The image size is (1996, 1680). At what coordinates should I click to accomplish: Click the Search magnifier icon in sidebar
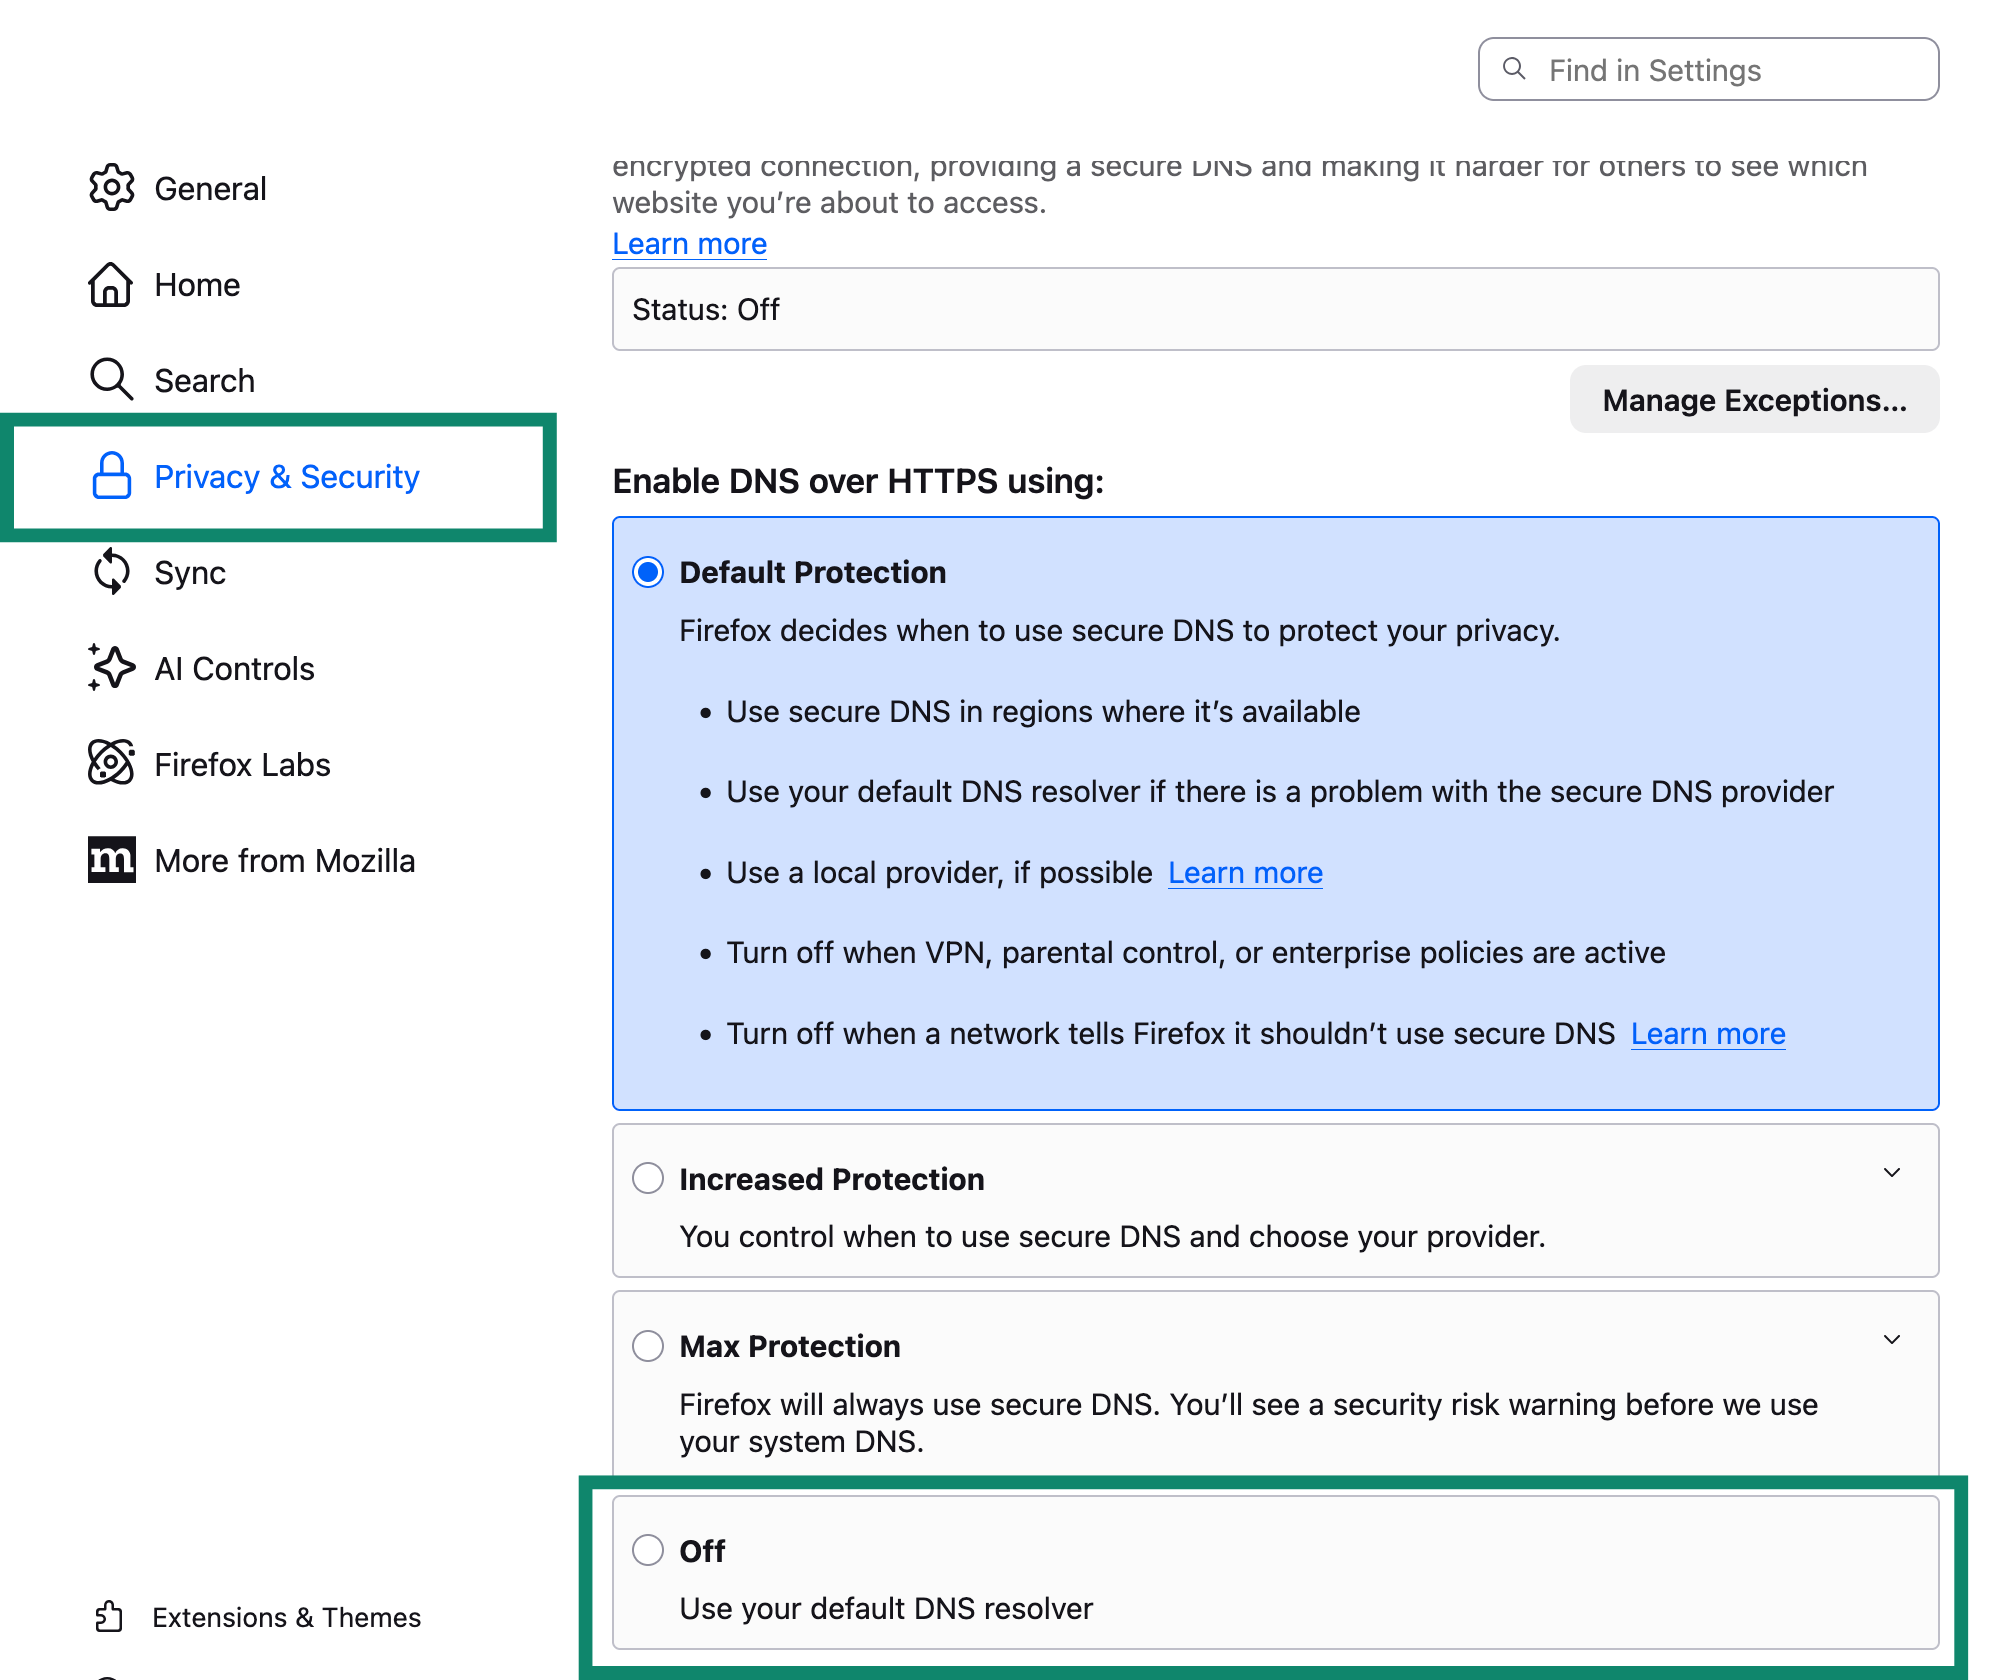click(x=111, y=380)
